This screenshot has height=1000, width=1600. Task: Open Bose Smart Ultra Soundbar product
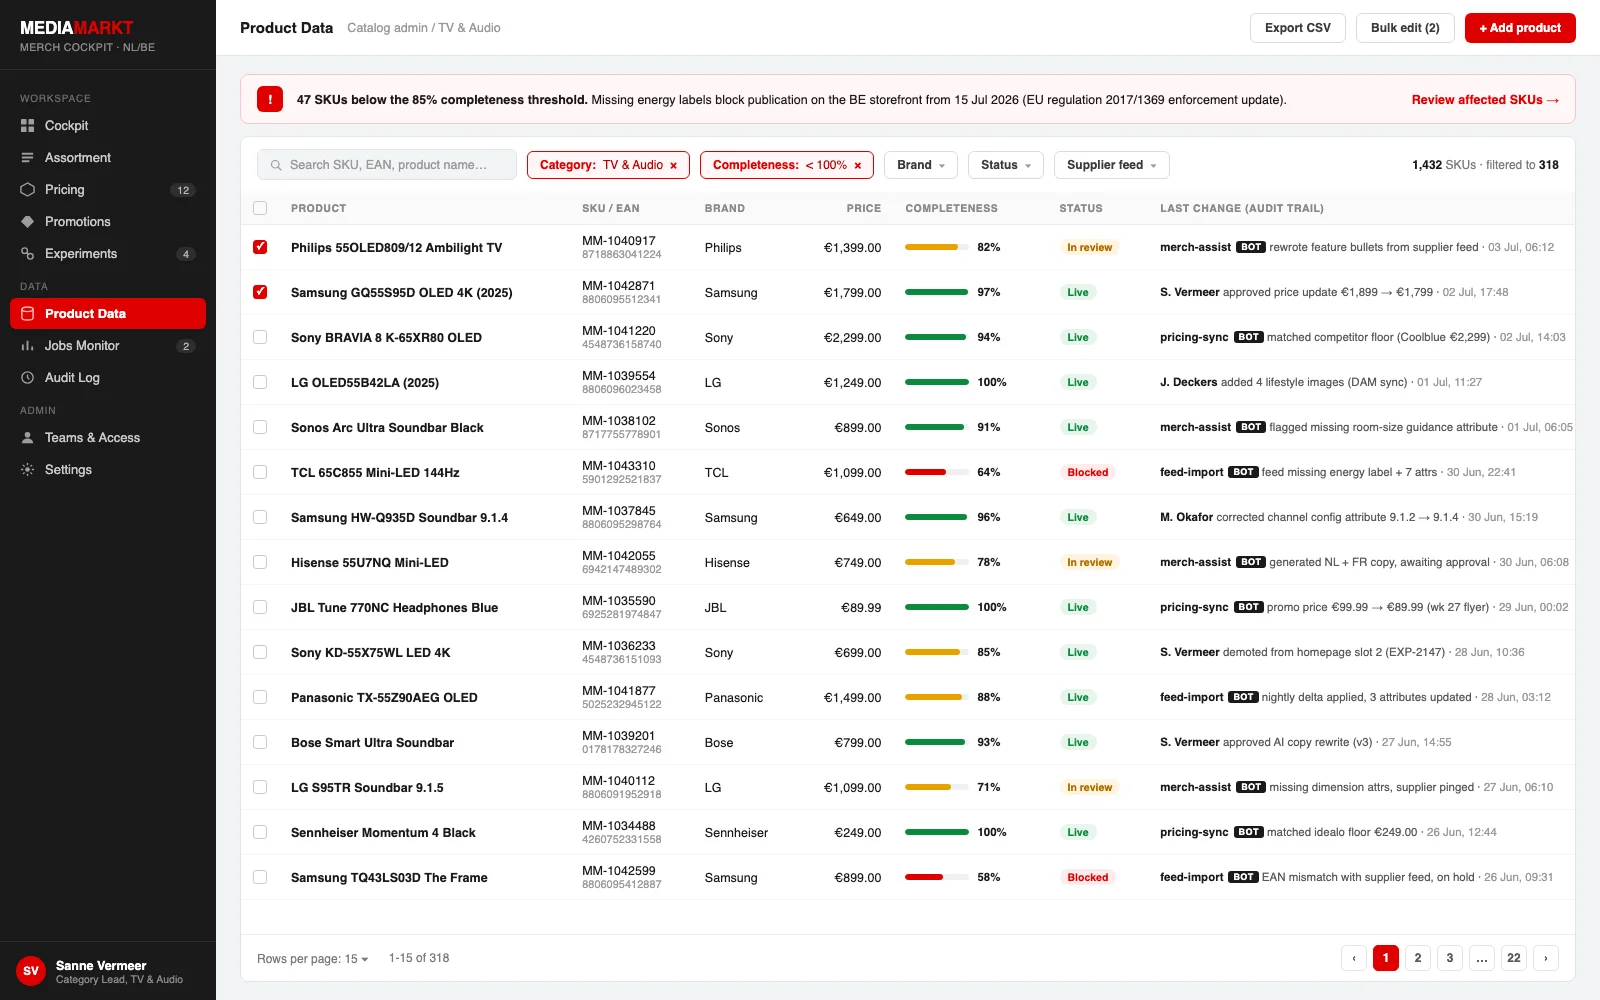coord(372,743)
